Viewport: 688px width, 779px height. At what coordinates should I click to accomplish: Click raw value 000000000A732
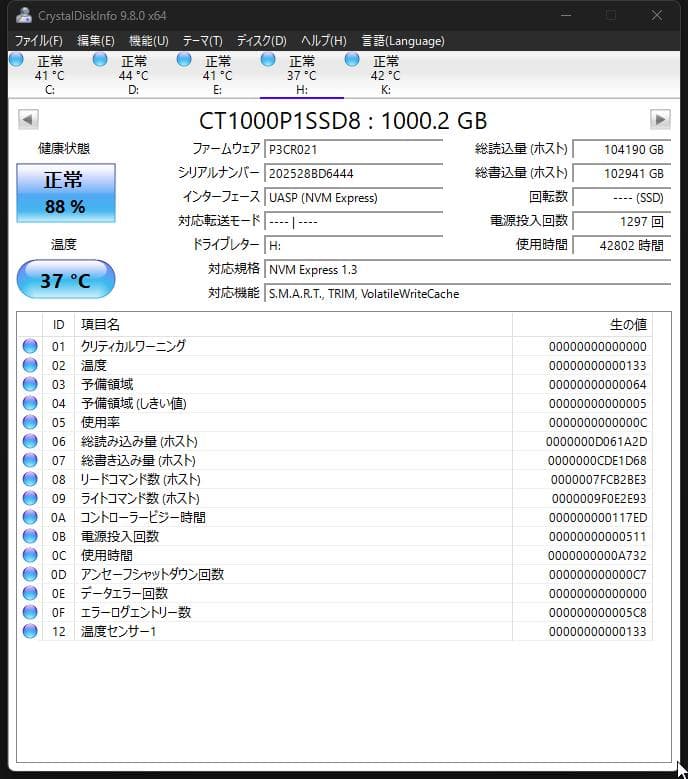[597, 555]
